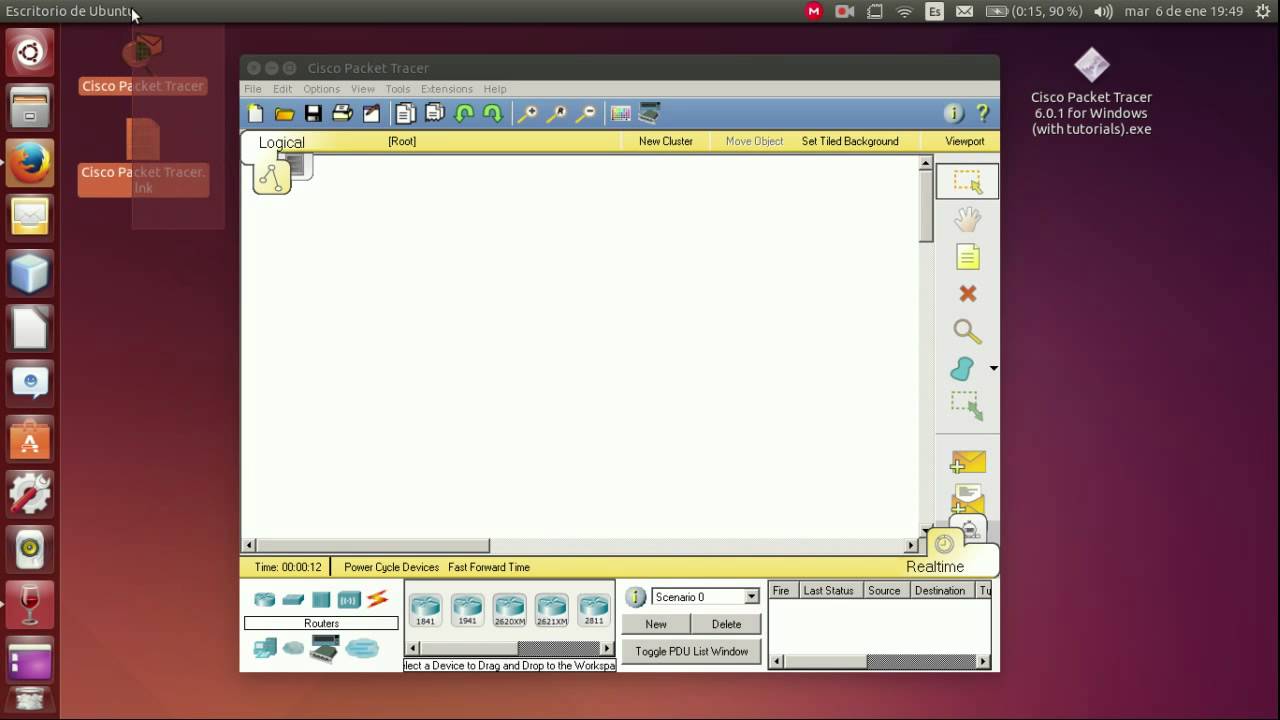Click Toggle PDU List Window button
The image size is (1280, 720).
692,652
